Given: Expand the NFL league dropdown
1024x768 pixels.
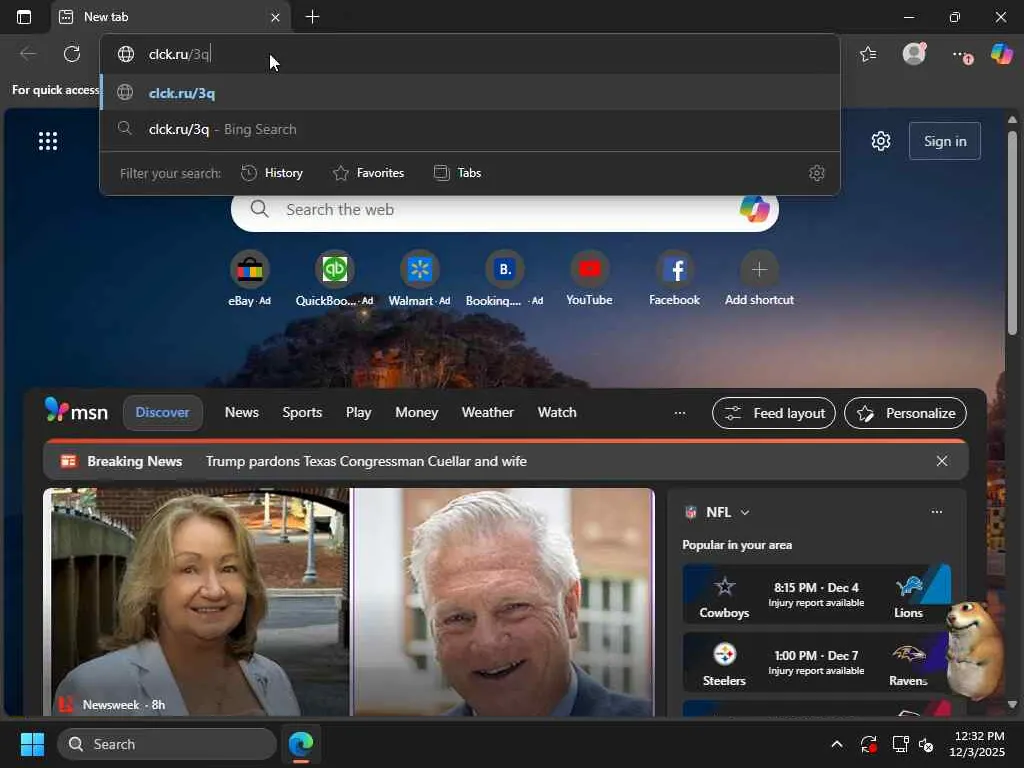Looking at the screenshot, I should (744, 513).
